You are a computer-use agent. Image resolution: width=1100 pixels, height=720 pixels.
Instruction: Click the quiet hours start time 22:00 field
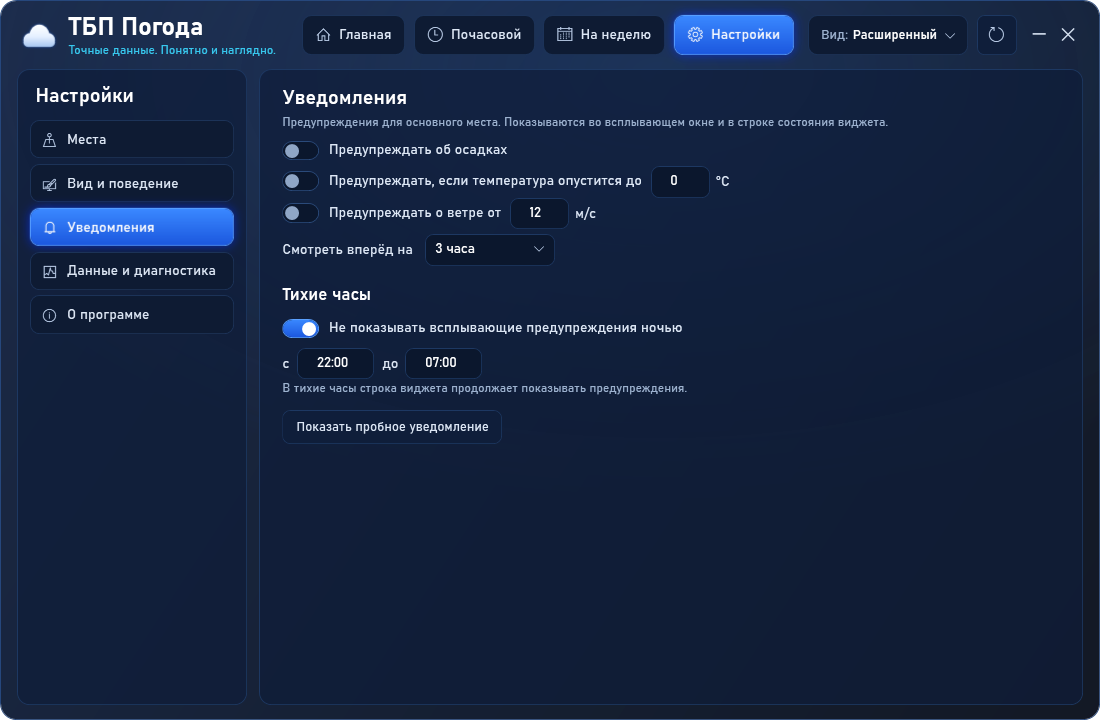coord(335,363)
